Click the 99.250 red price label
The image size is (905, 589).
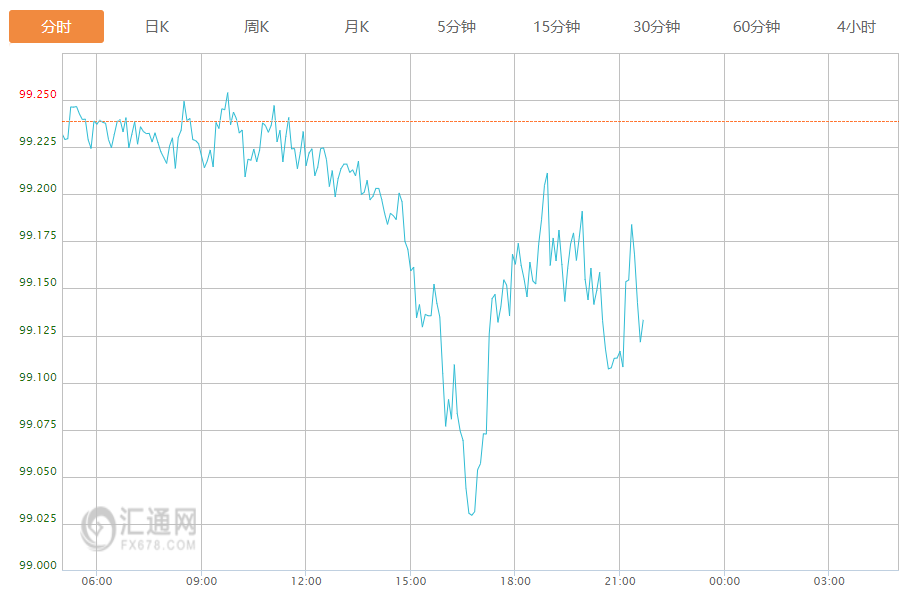[x=38, y=95]
